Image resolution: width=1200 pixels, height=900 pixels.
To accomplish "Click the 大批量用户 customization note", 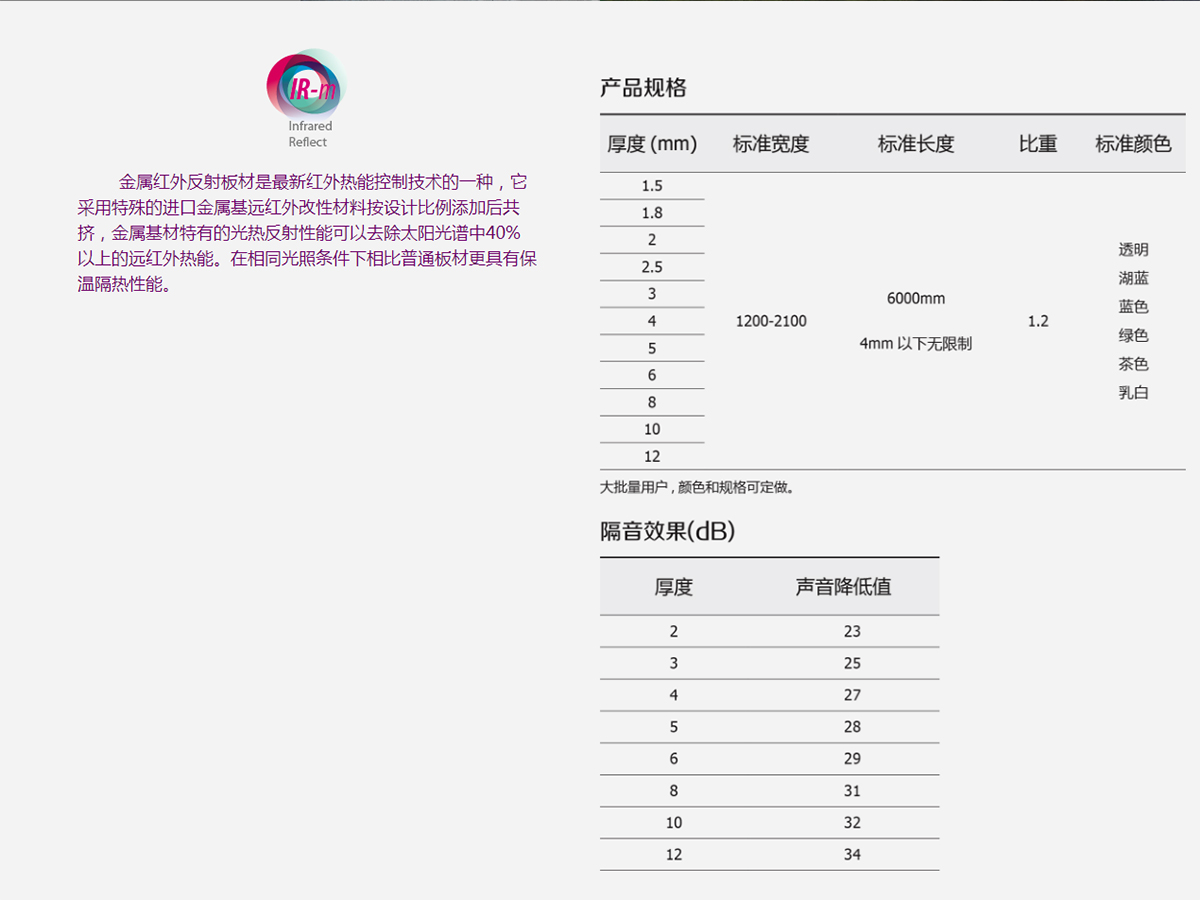I will tap(697, 488).
